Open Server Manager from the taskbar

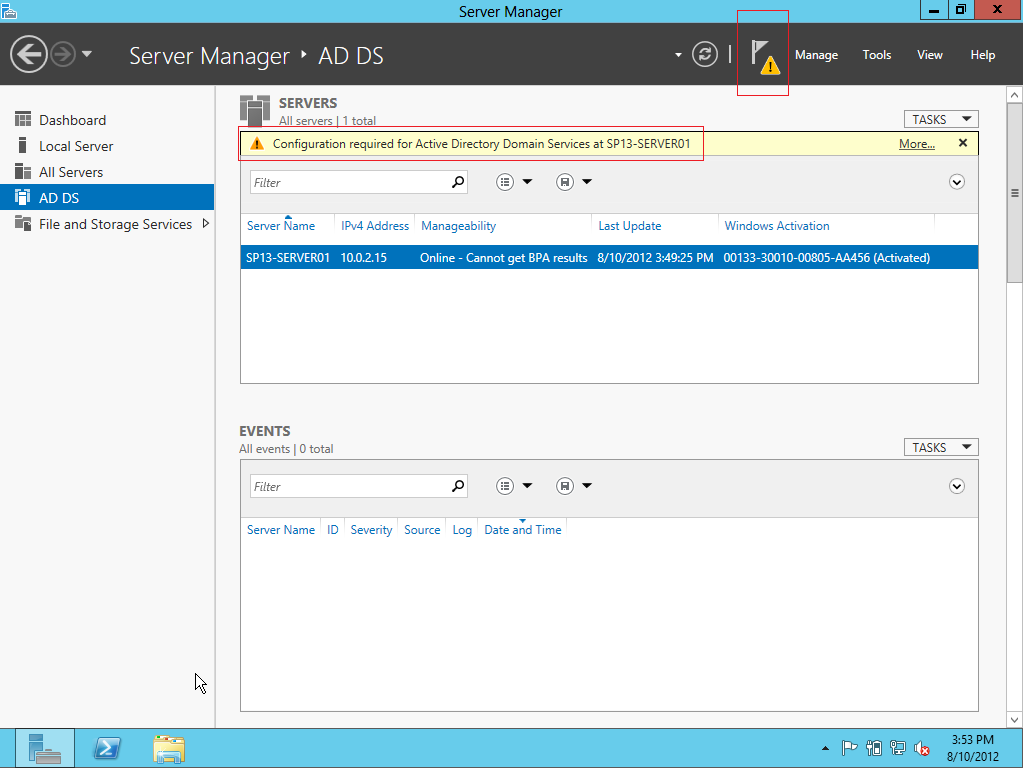pos(44,748)
